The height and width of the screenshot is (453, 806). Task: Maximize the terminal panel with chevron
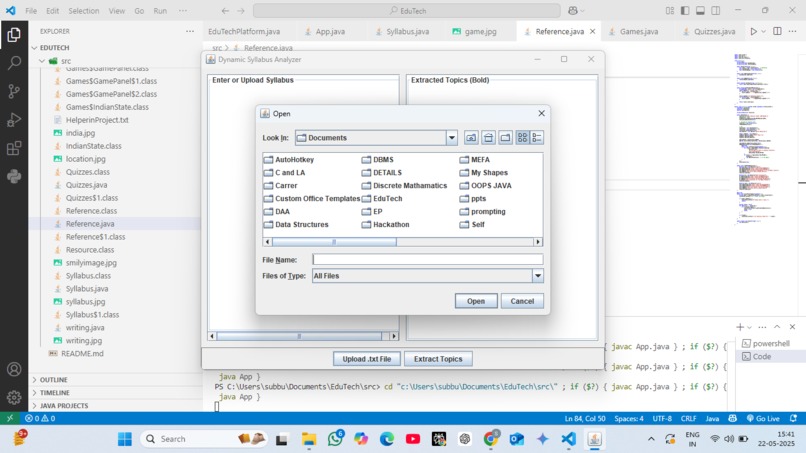[777, 327]
